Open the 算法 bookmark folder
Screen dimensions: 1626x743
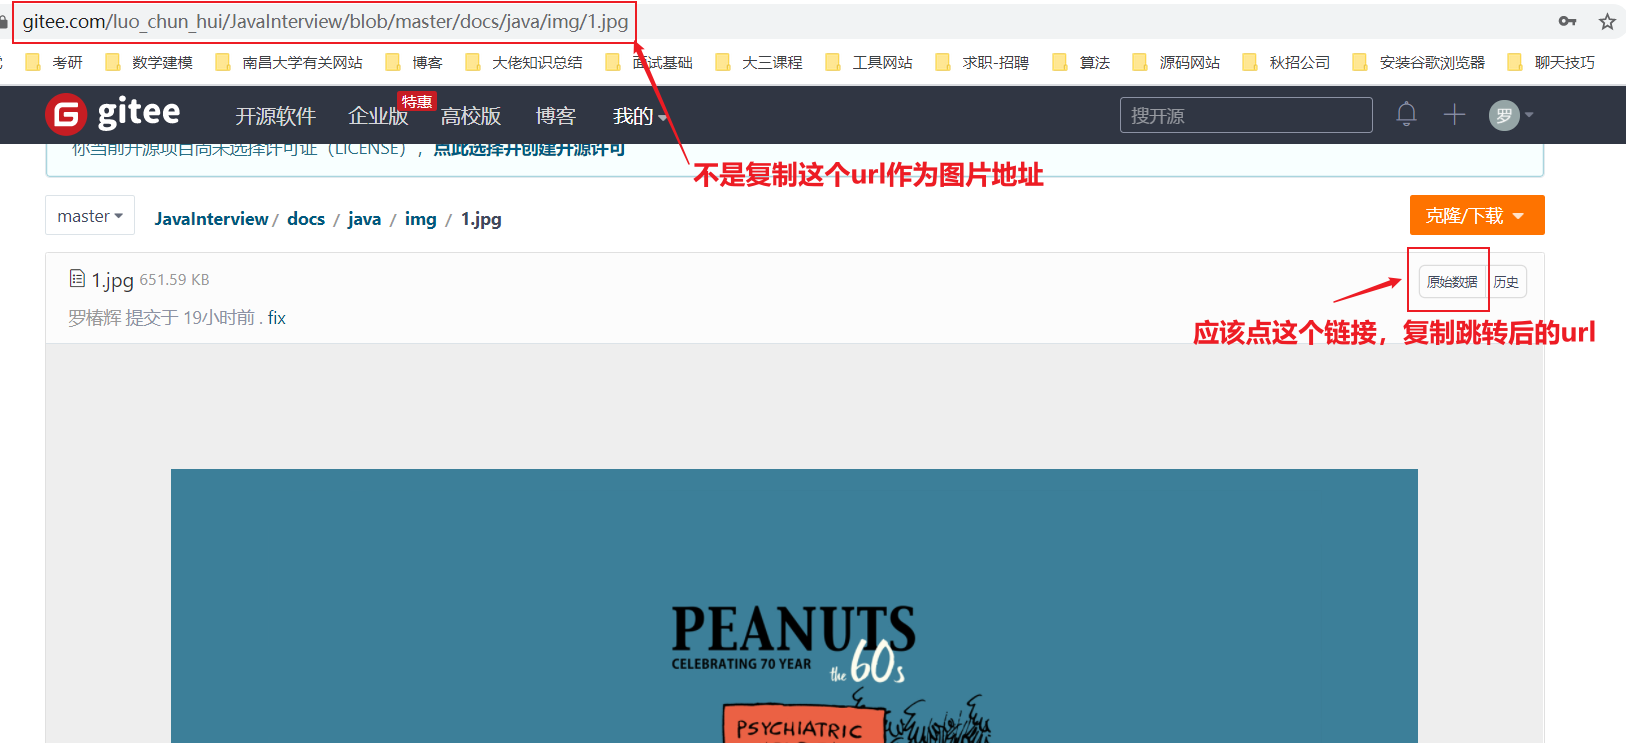[x=1081, y=62]
